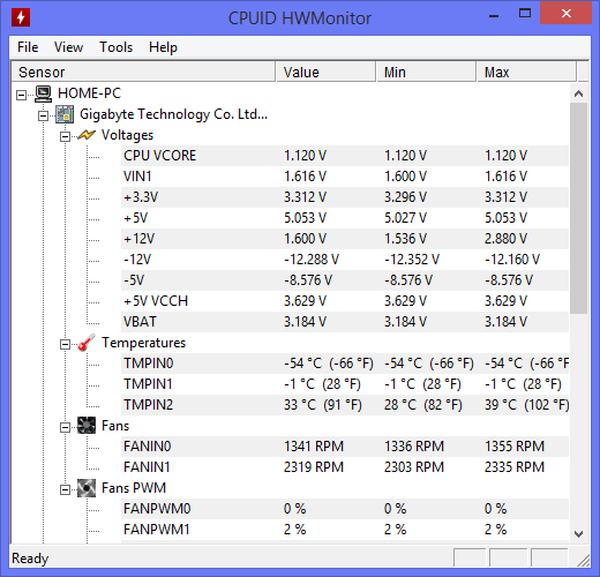Click the 2.880 V max value

pyautogui.click(x=505, y=239)
